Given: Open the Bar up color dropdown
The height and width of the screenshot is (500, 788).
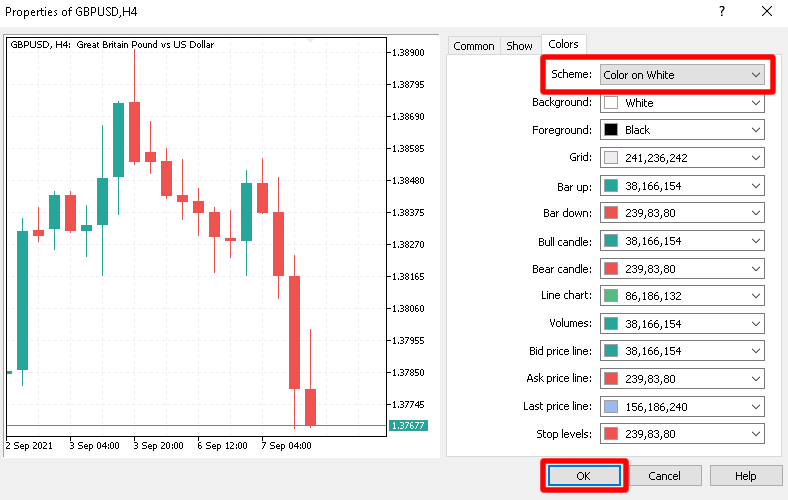Looking at the screenshot, I should (x=682, y=186).
